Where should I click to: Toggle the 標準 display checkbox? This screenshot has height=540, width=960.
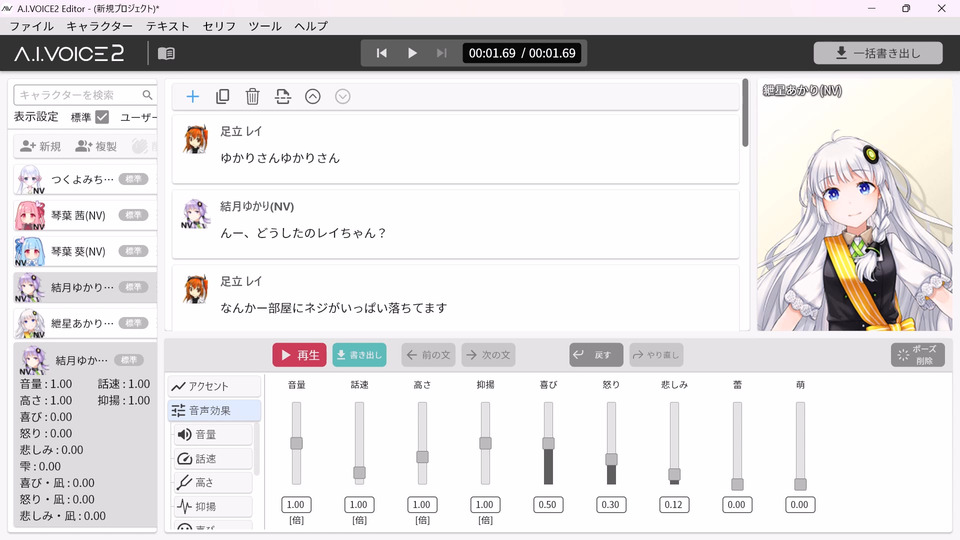pos(102,116)
